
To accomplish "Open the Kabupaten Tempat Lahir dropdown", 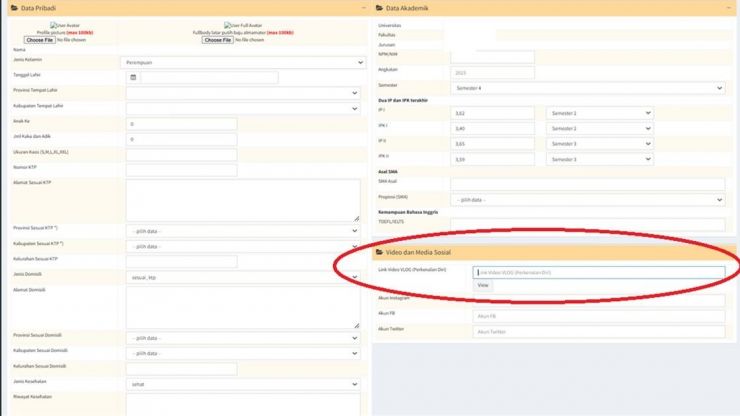I will 243,109.
